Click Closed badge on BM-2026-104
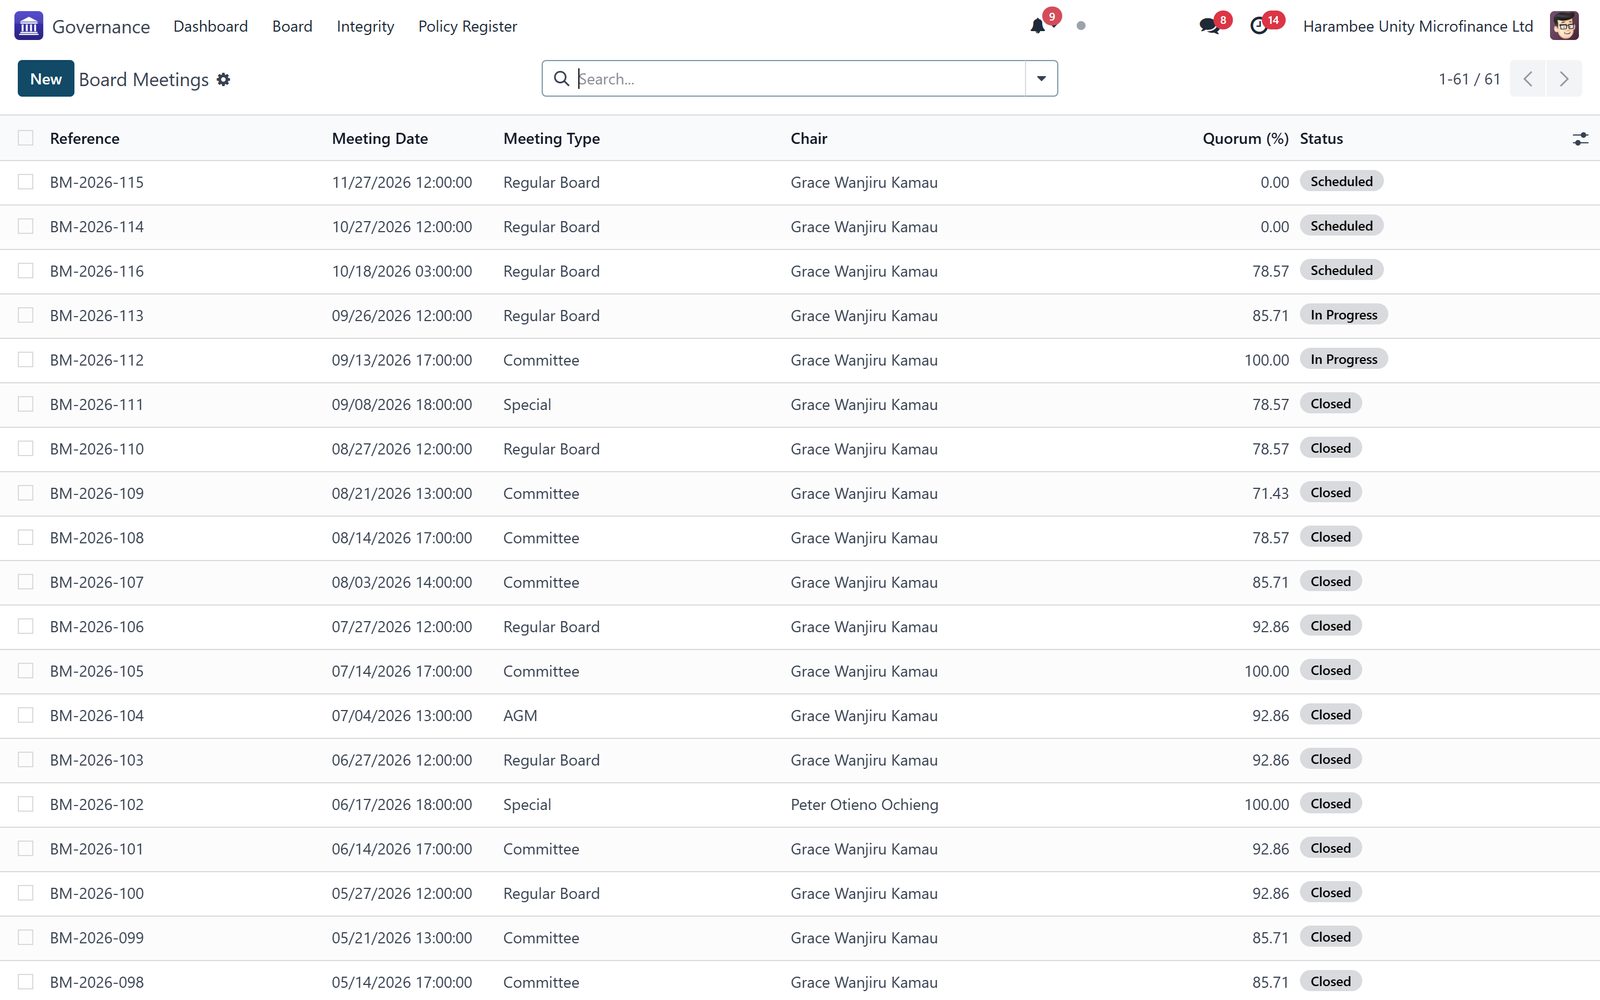This screenshot has width=1600, height=1000. tap(1330, 715)
